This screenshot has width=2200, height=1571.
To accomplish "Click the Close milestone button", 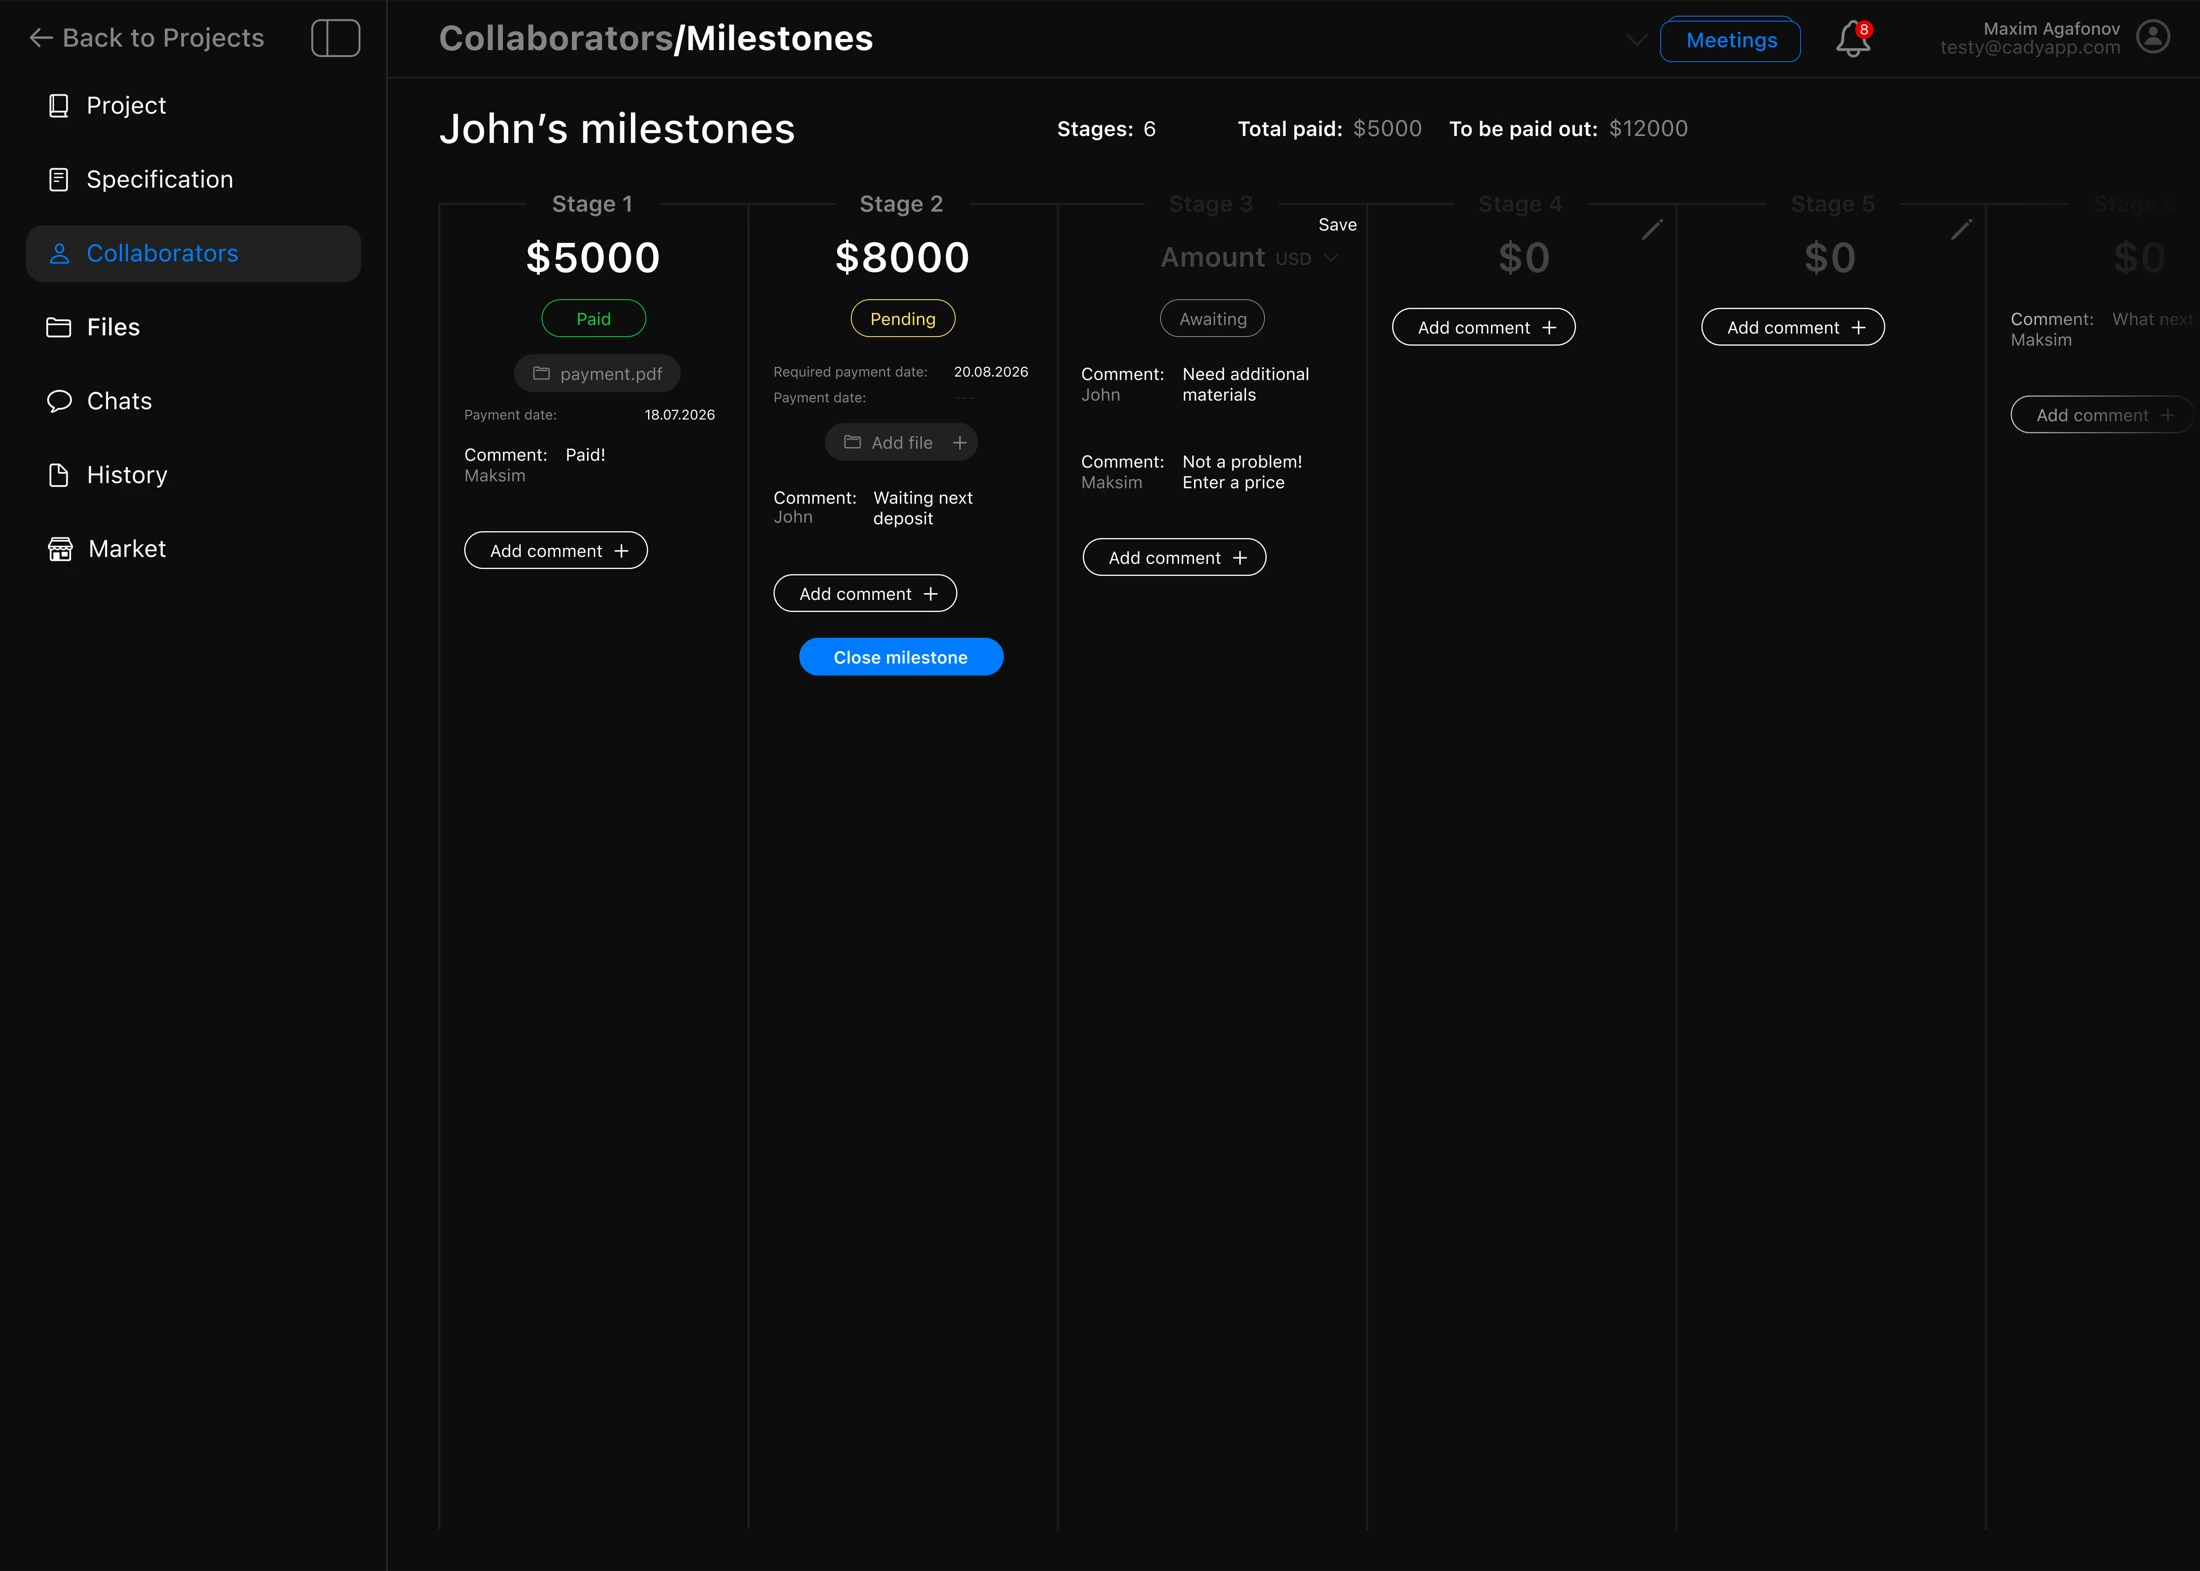I will 901,657.
